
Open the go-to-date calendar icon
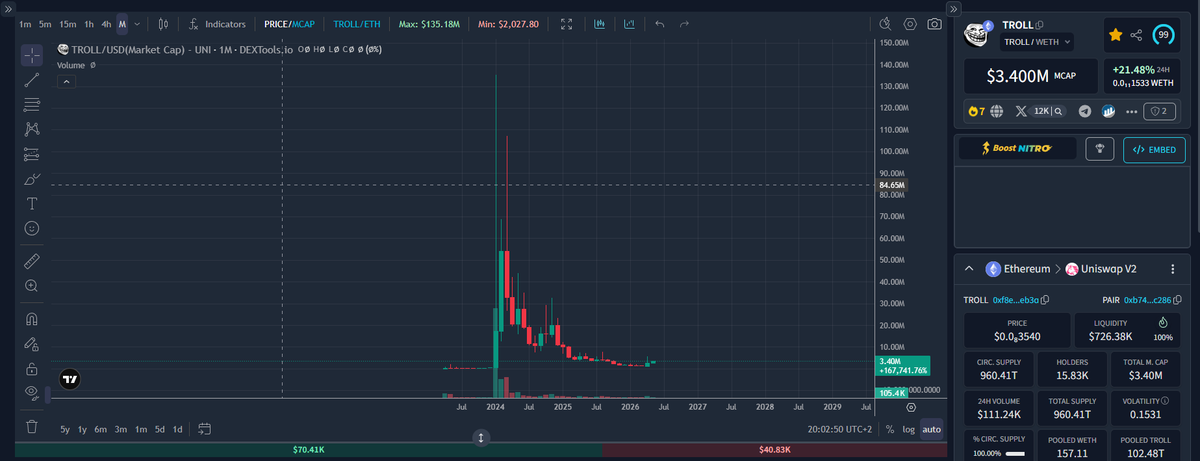pos(204,428)
